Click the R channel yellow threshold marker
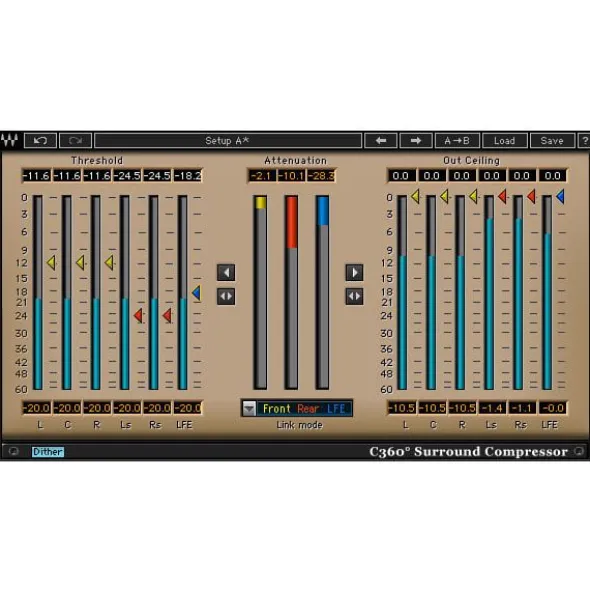The width and height of the screenshot is (590, 591). pos(109,262)
